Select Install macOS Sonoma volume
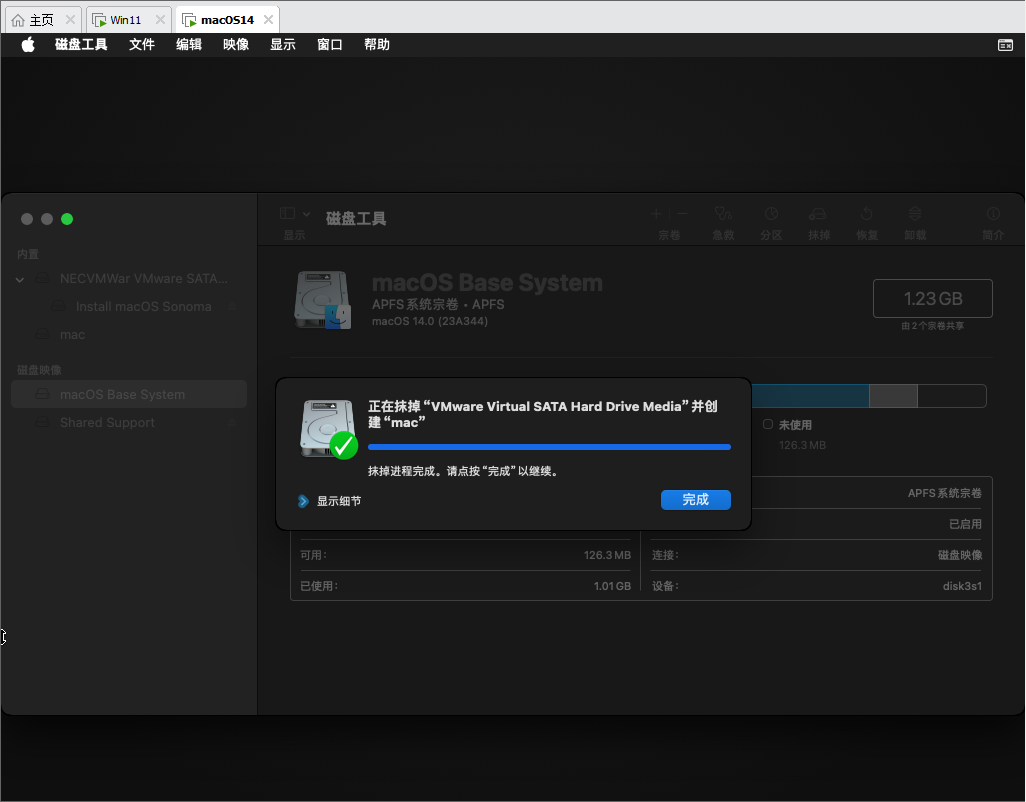 (129, 307)
